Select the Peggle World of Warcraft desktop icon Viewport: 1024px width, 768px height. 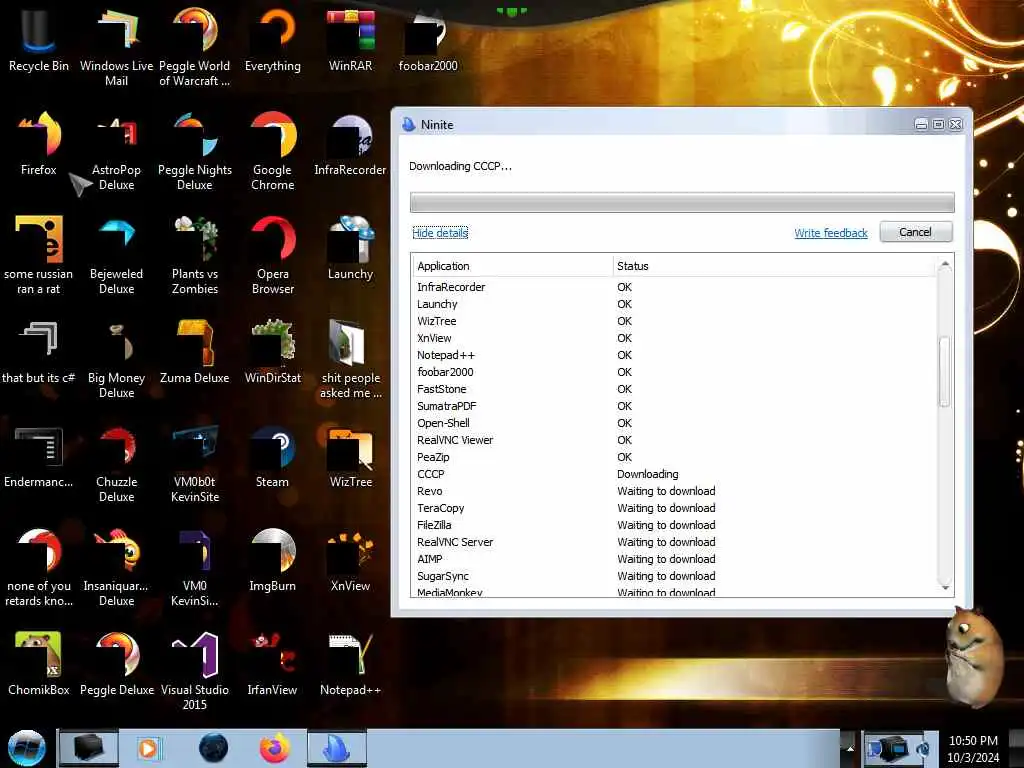click(x=195, y=47)
